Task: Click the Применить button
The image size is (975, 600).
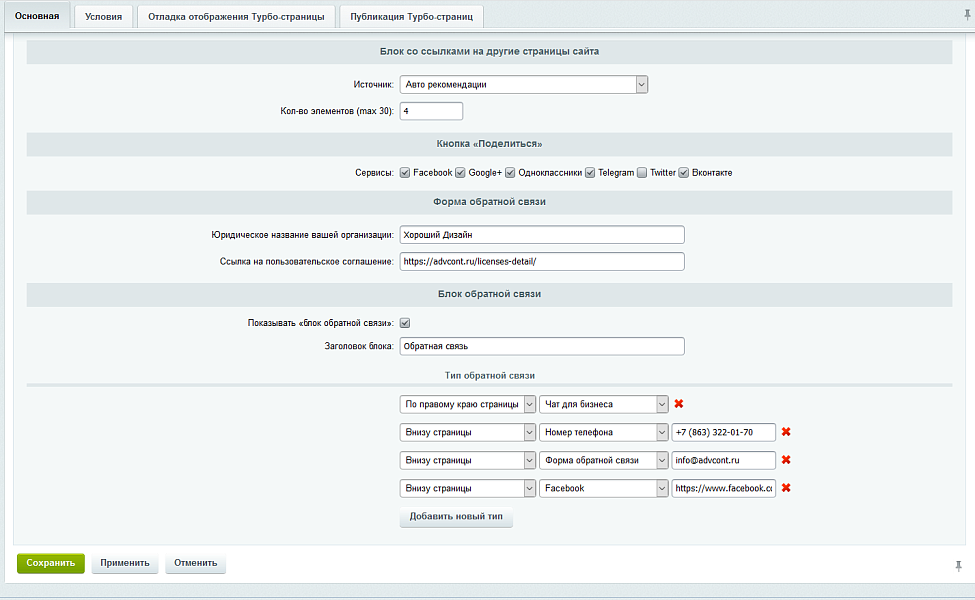Action: pos(125,563)
